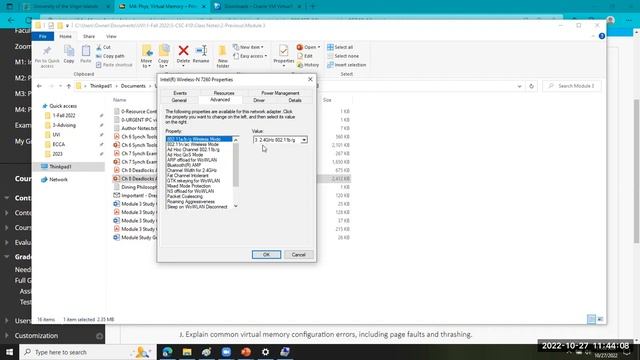Open Microsoft Edge from the taskbar
Screen dimensions: 640x360
(x=167, y=352)
